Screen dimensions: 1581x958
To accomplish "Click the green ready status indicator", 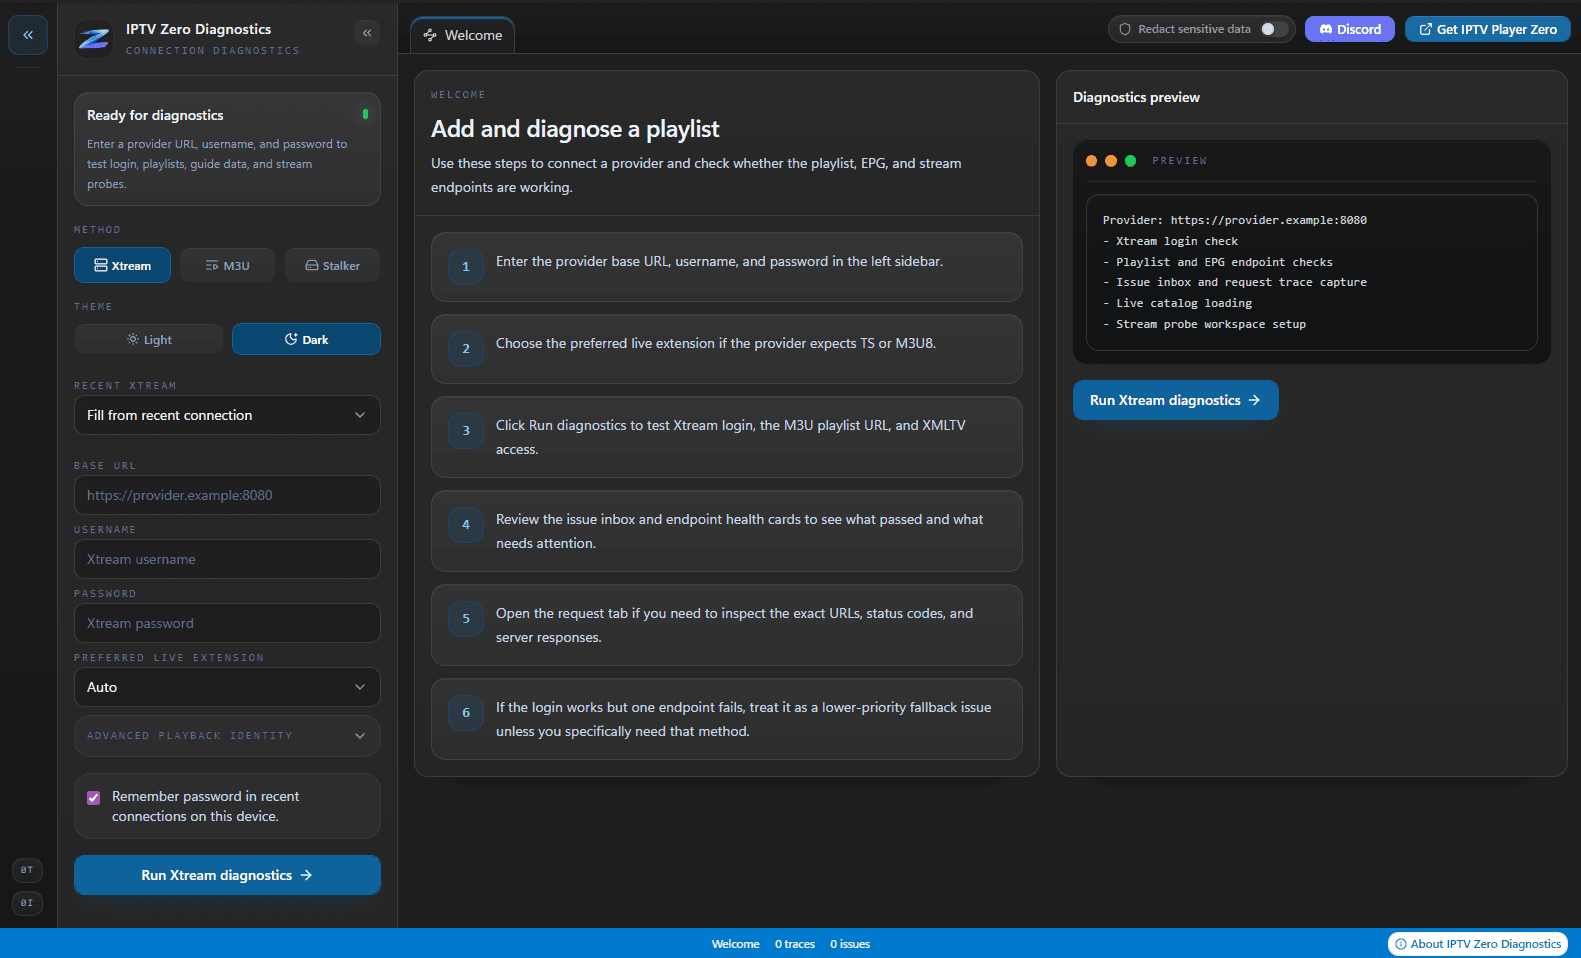I will pos(365,114).
